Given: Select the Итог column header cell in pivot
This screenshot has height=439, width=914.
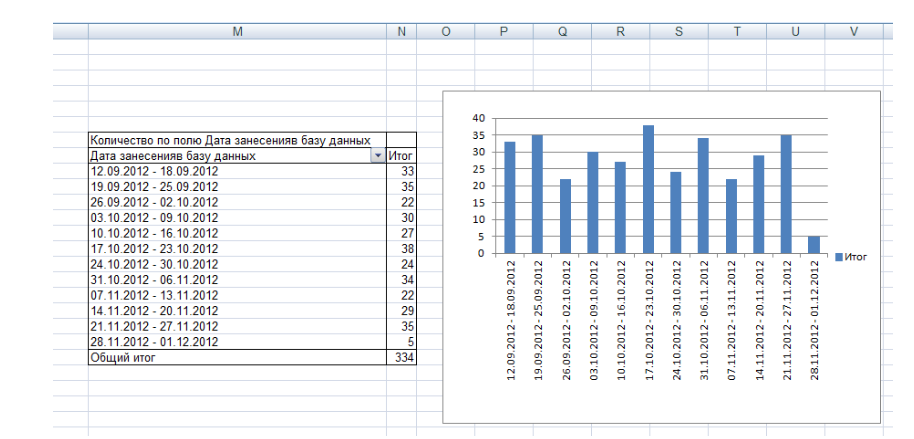Looking at the screenshot, I should coord(401,156).
